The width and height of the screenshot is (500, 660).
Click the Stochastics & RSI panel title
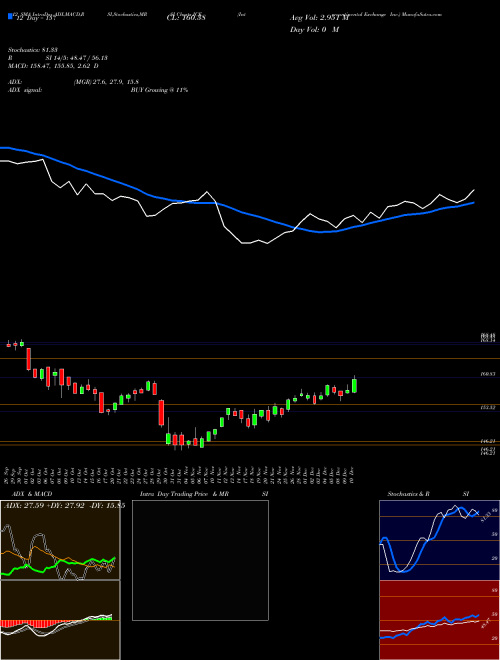coord(428,494)
